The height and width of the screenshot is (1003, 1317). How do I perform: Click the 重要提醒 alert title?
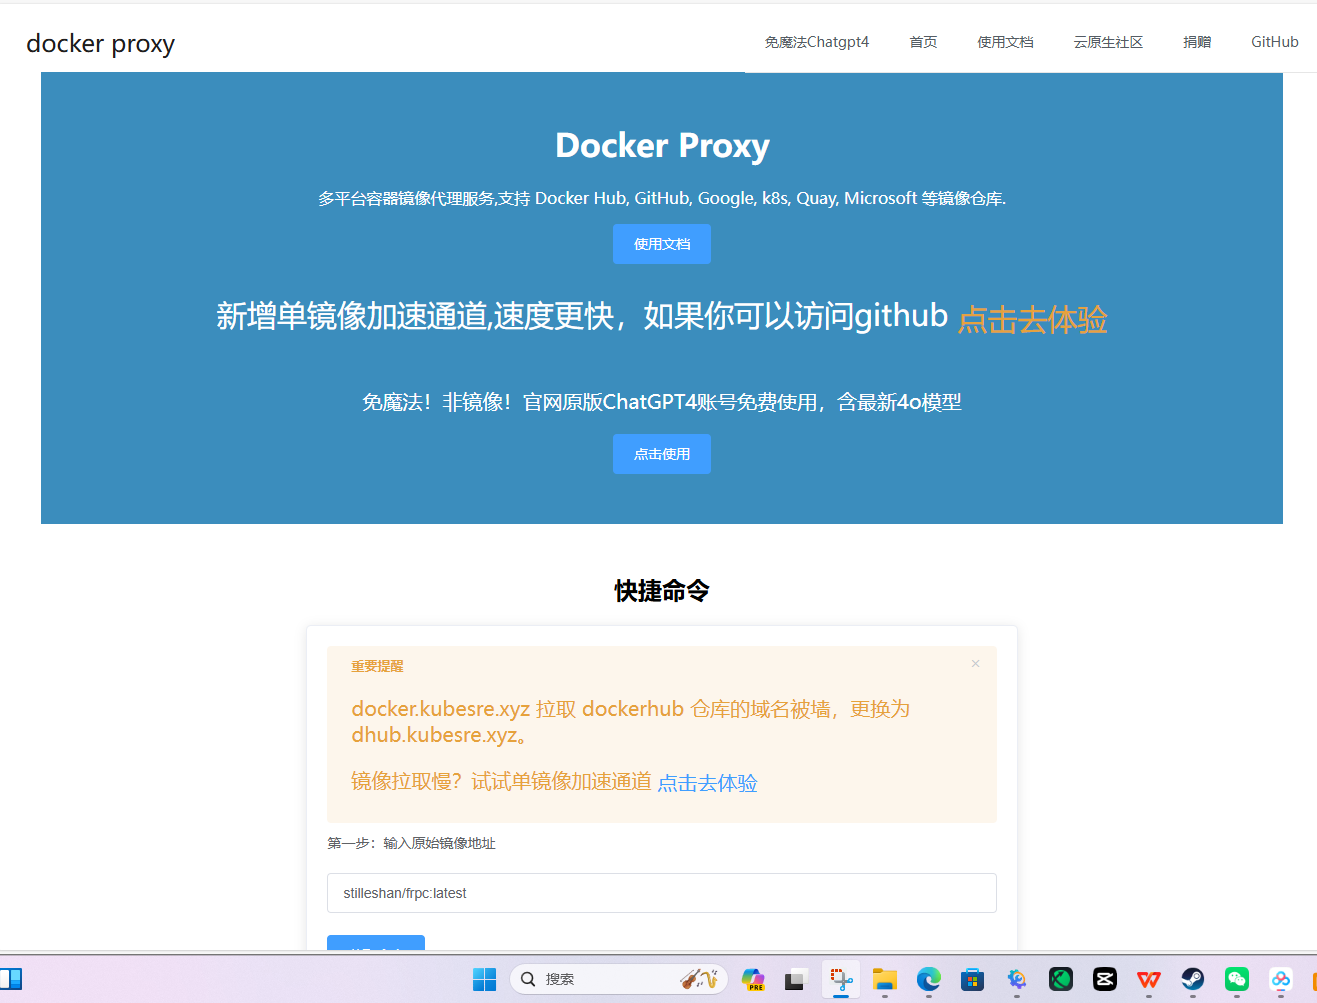coord(377,666)
